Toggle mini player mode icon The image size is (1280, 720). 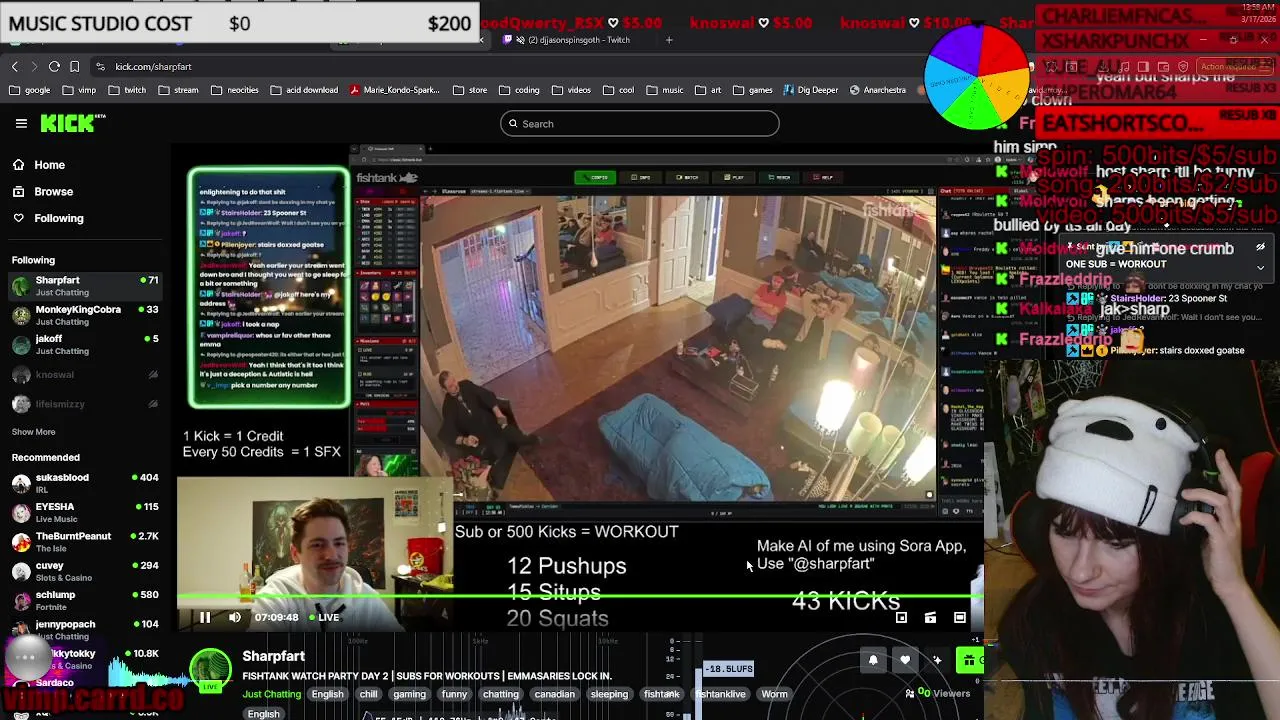[901, 617]
